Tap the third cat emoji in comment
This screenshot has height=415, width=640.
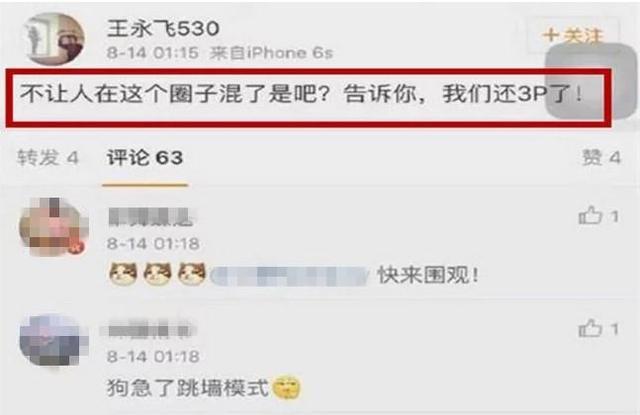(x=192, y=274)
